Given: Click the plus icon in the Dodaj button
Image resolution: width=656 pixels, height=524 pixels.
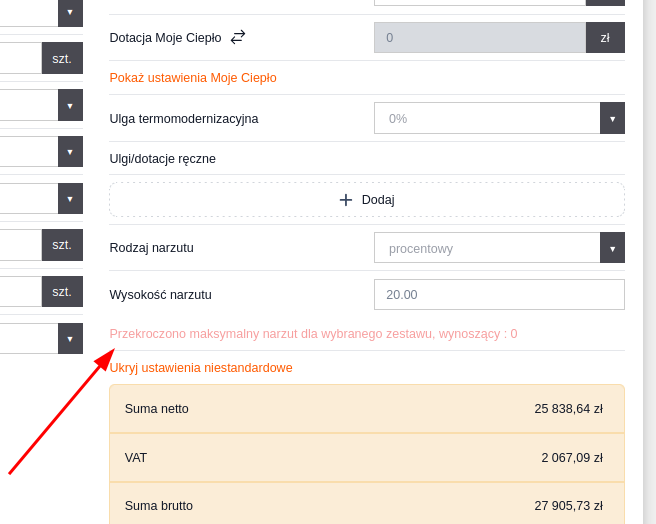Looking at the screenshot, I should click(x=346, y=200).
